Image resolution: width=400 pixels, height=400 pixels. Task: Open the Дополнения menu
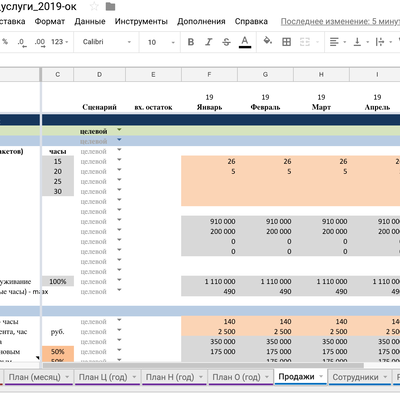(x=201, y=21)
